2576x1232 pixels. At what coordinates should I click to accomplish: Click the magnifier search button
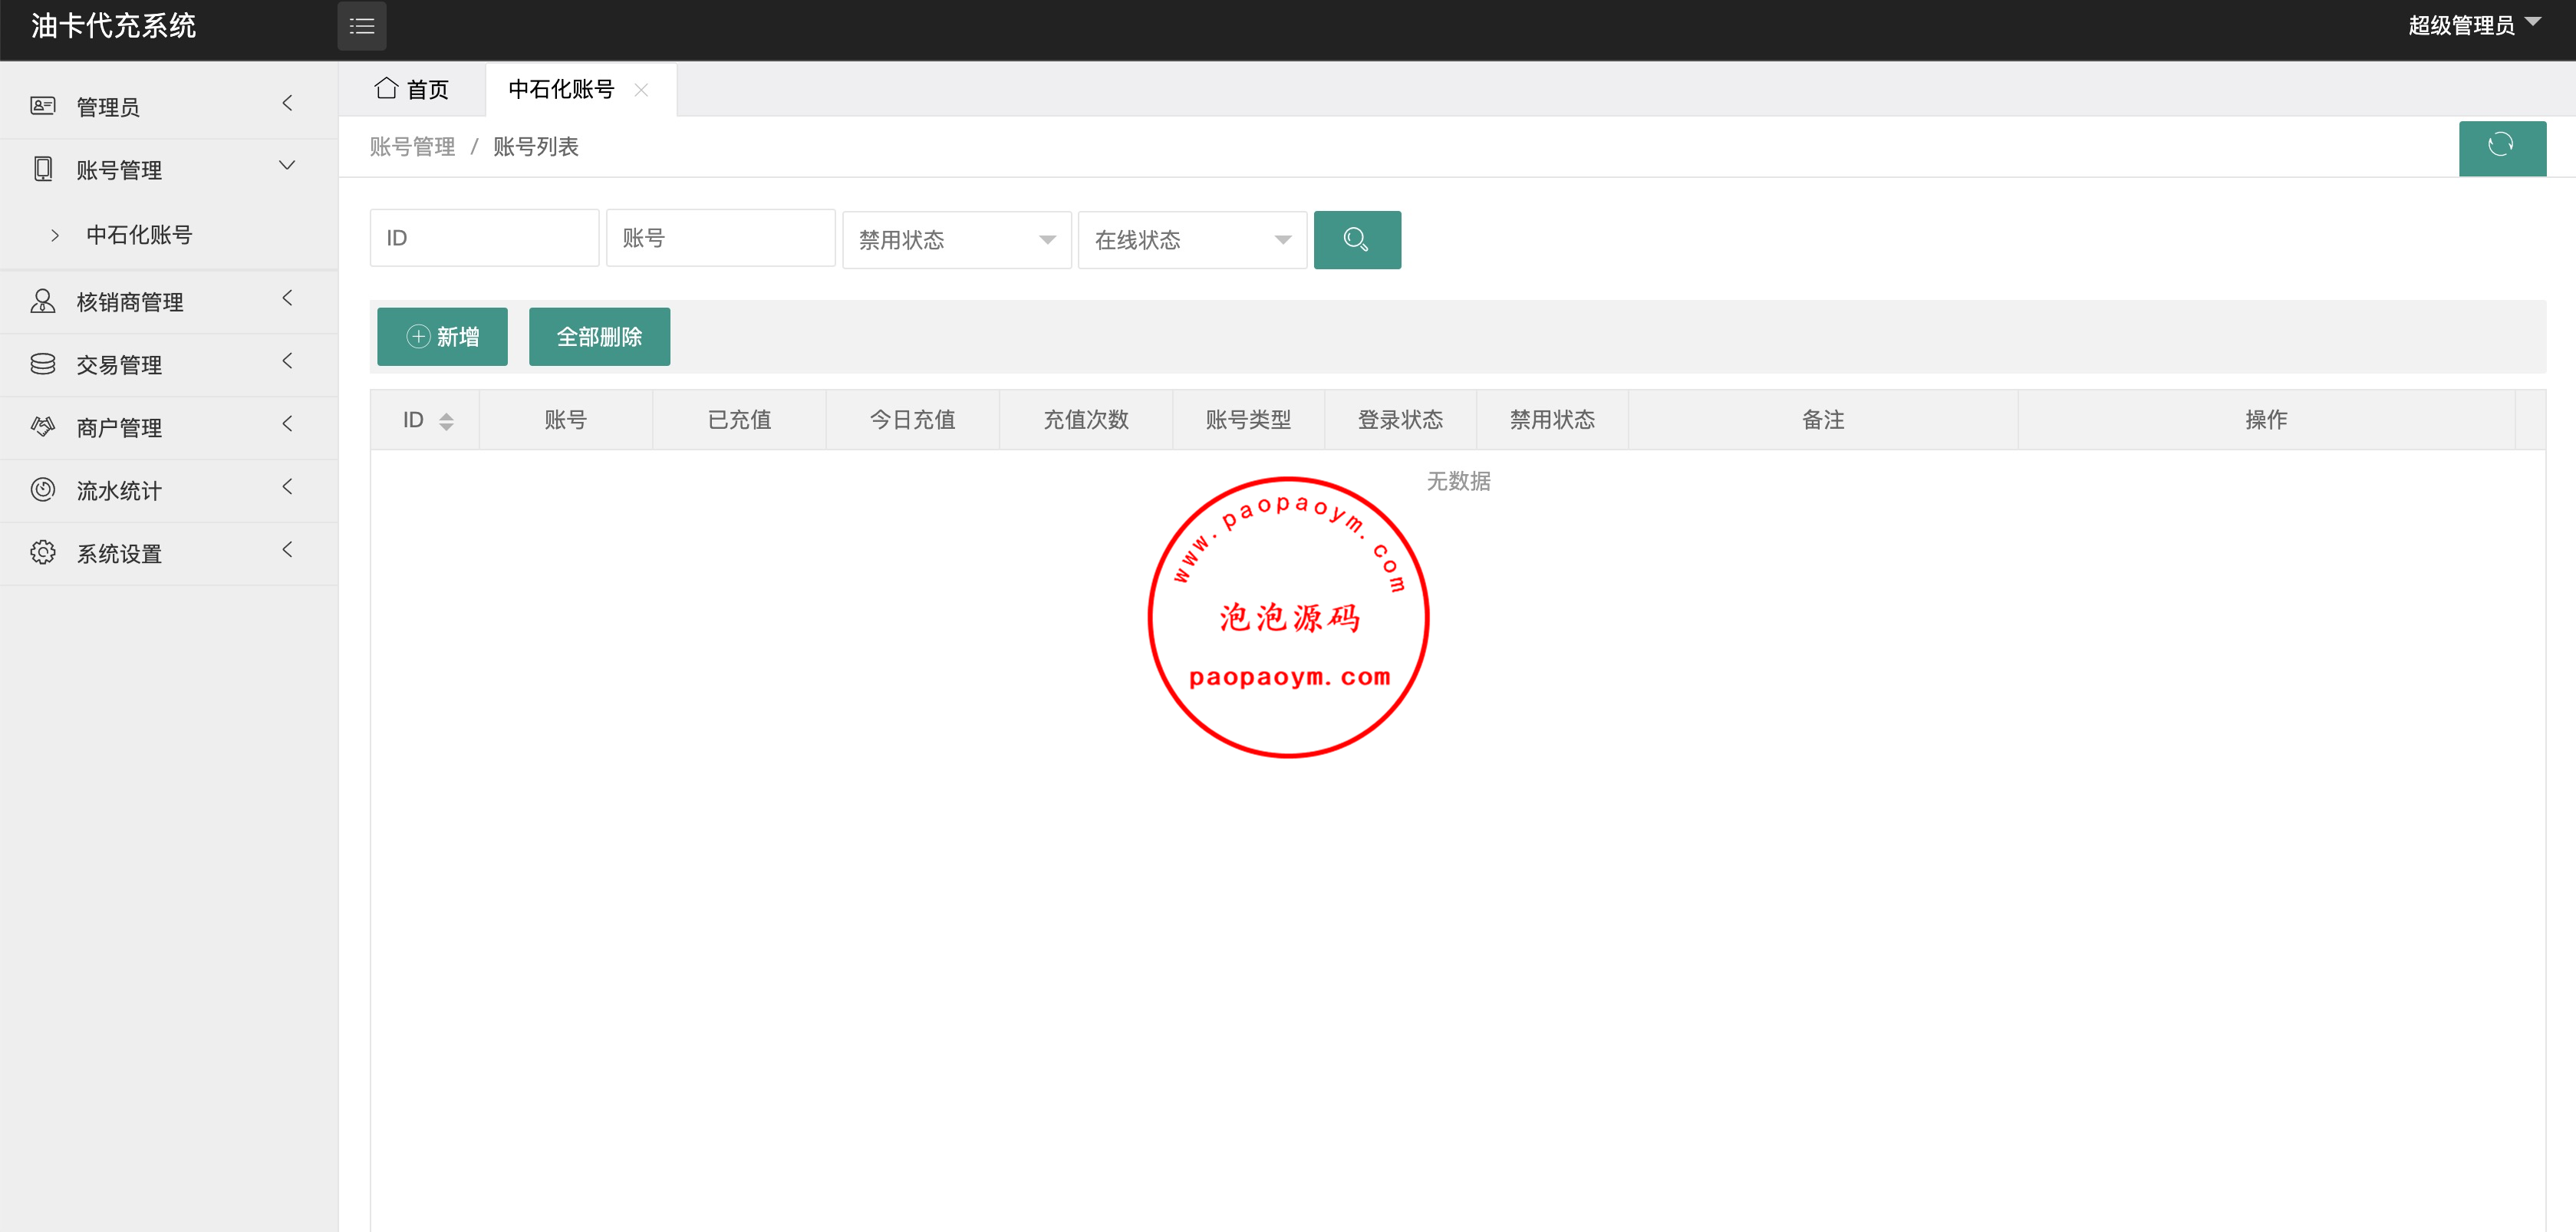[1356, 239]
